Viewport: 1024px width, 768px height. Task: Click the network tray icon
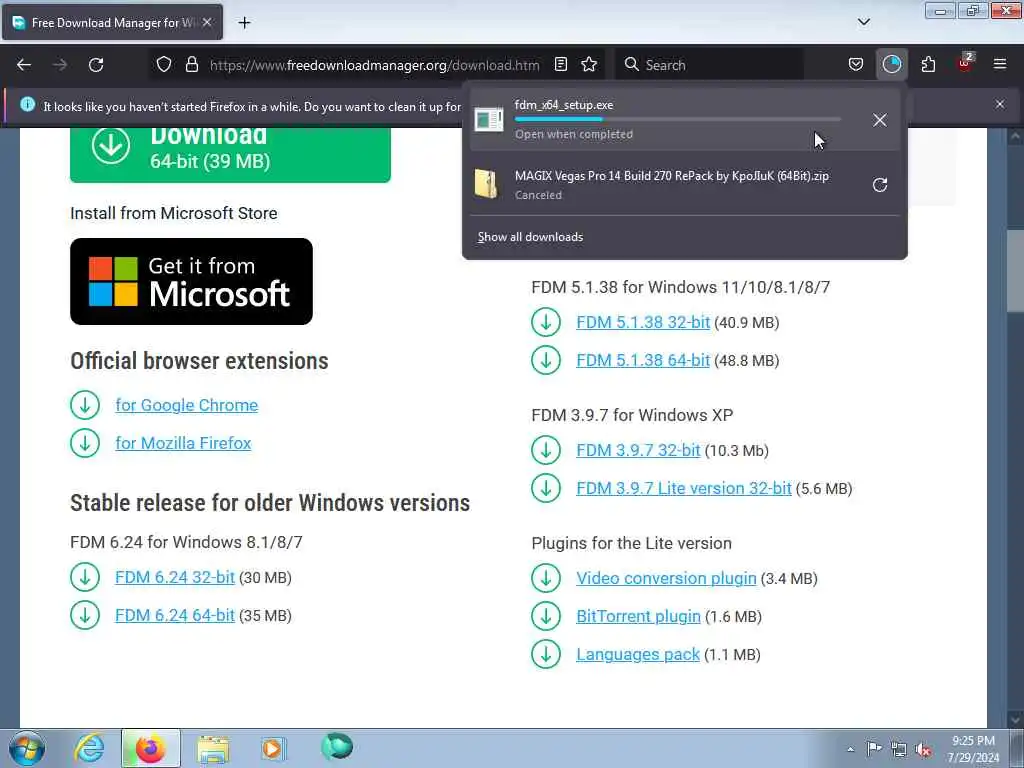899,749
